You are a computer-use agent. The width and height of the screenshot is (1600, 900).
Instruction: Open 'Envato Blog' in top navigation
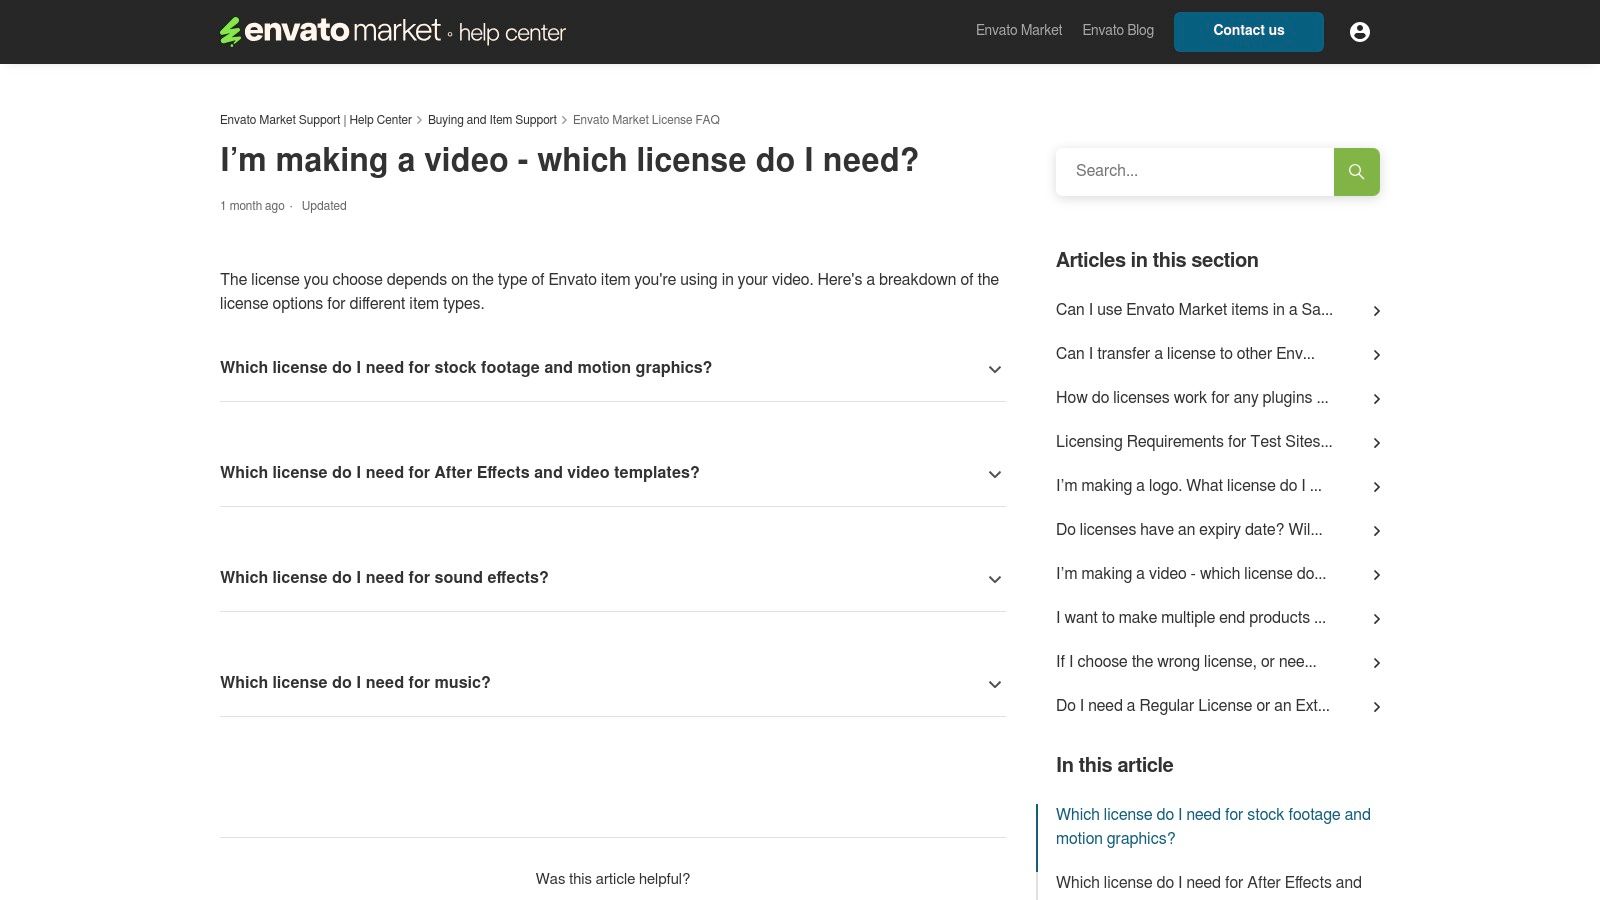click(1117, 31)
